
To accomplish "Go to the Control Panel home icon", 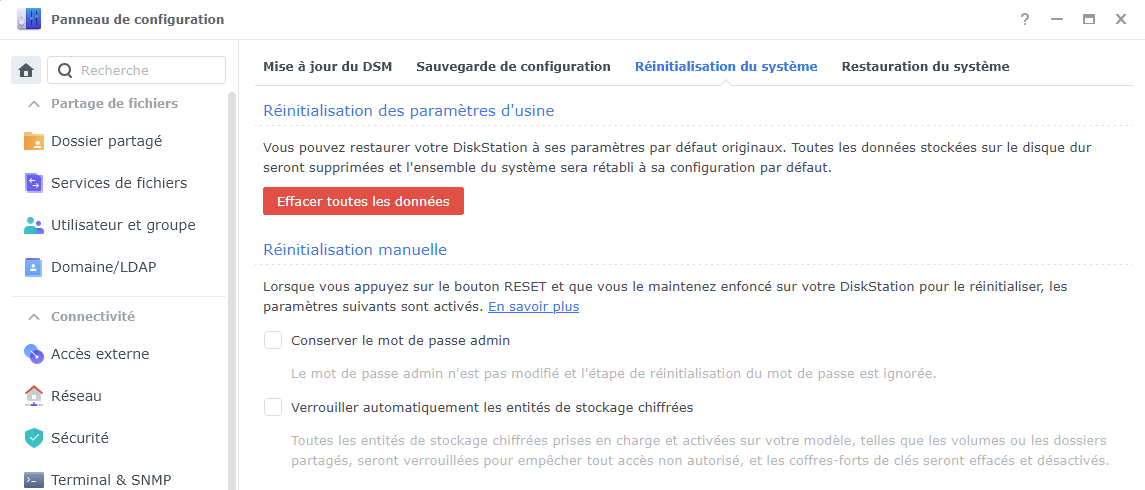I will (26, 70).
